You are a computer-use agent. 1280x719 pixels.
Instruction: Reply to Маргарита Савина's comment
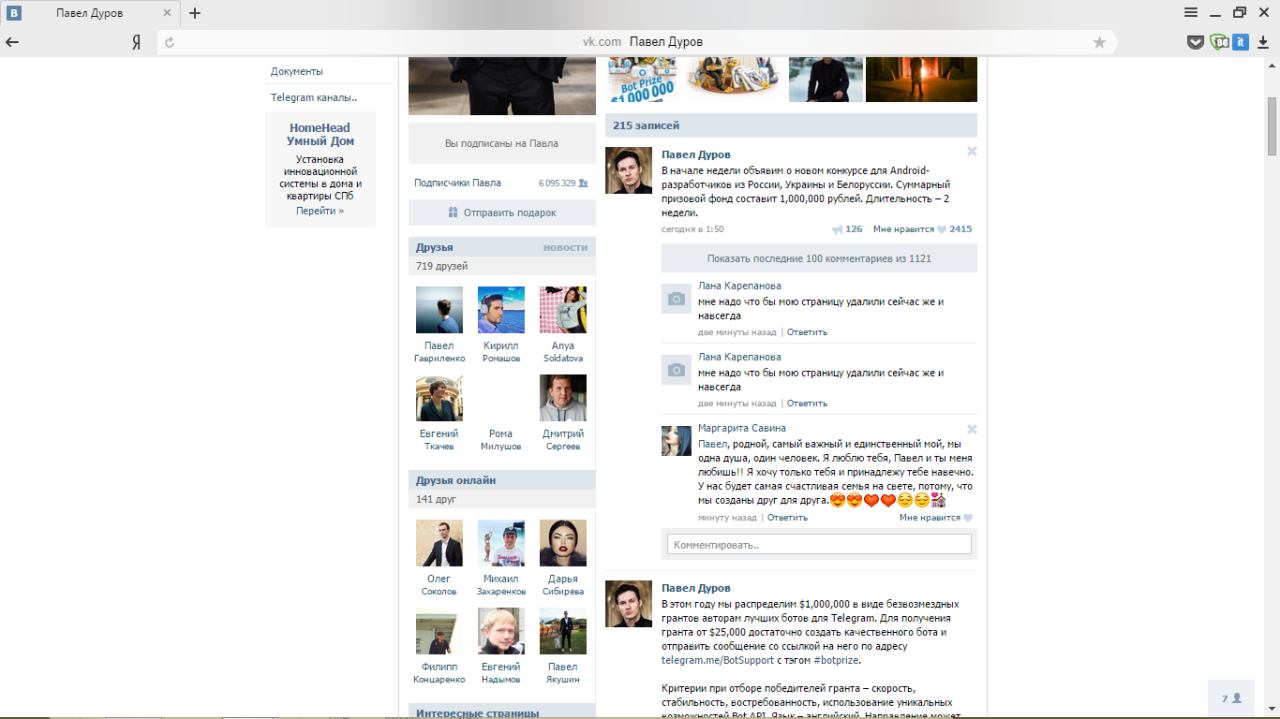tap(787, 518)
